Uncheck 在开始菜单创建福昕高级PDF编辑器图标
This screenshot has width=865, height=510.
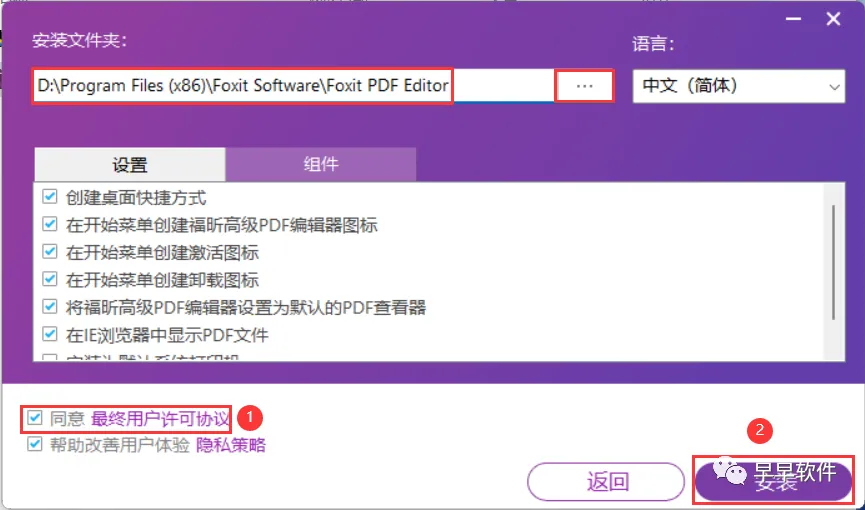point(50,225)
